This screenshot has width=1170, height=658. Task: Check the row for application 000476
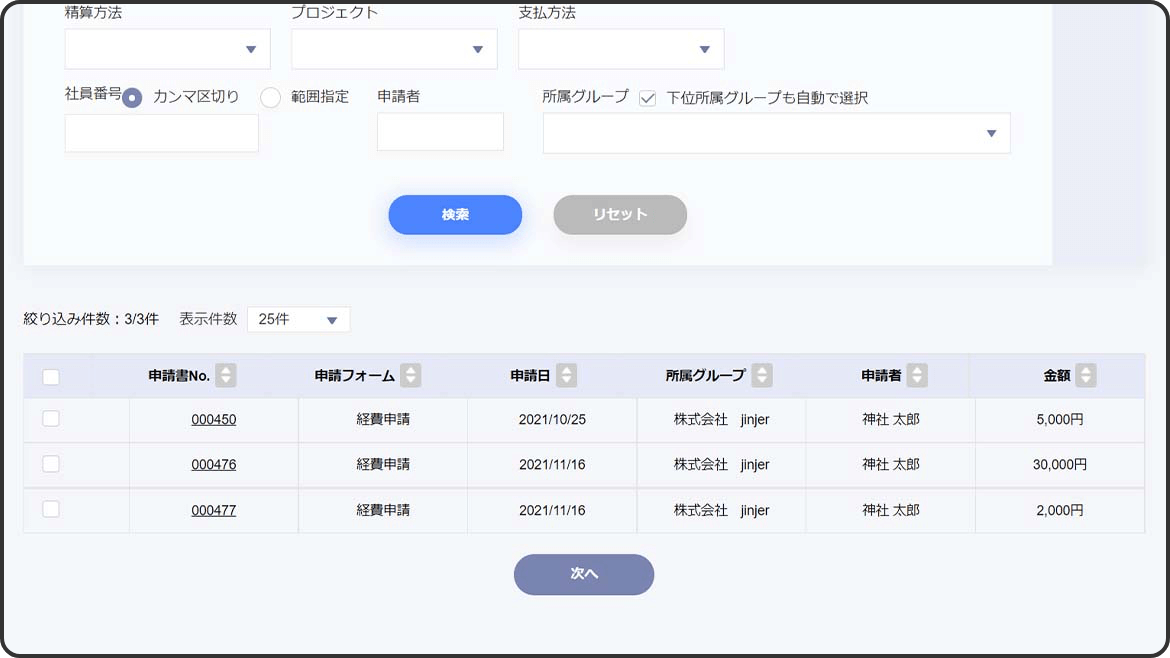(x=51, y=464)
